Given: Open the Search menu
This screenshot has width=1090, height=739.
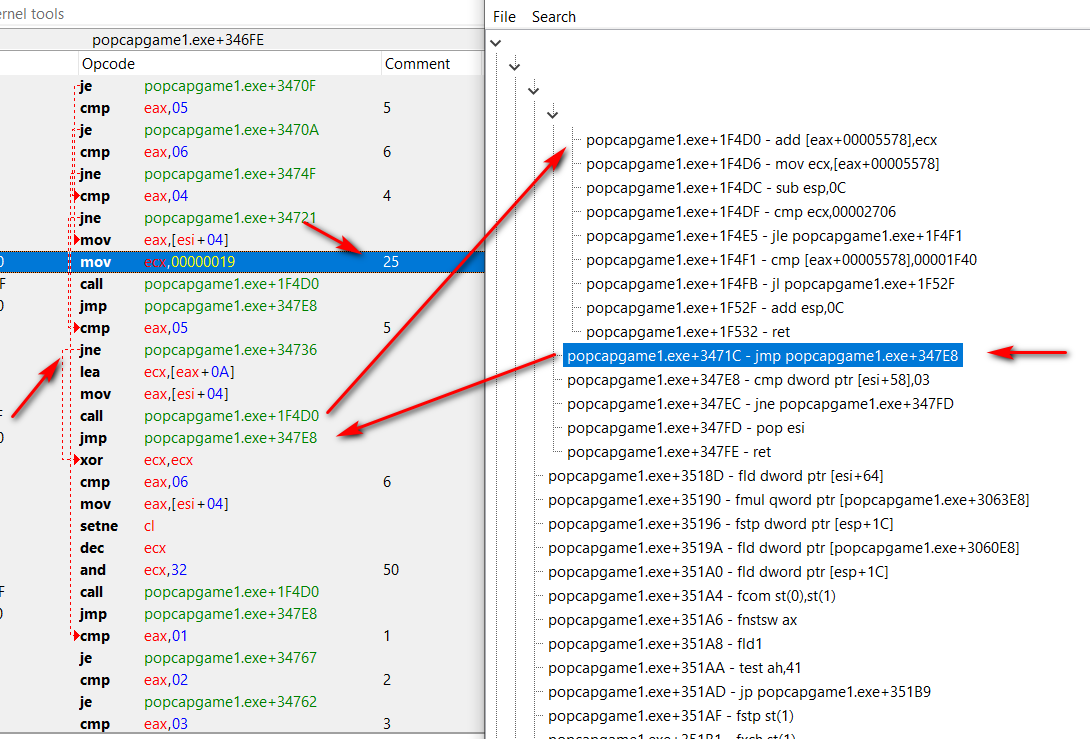Looking at the screenshot, I should tap(553, 17).
